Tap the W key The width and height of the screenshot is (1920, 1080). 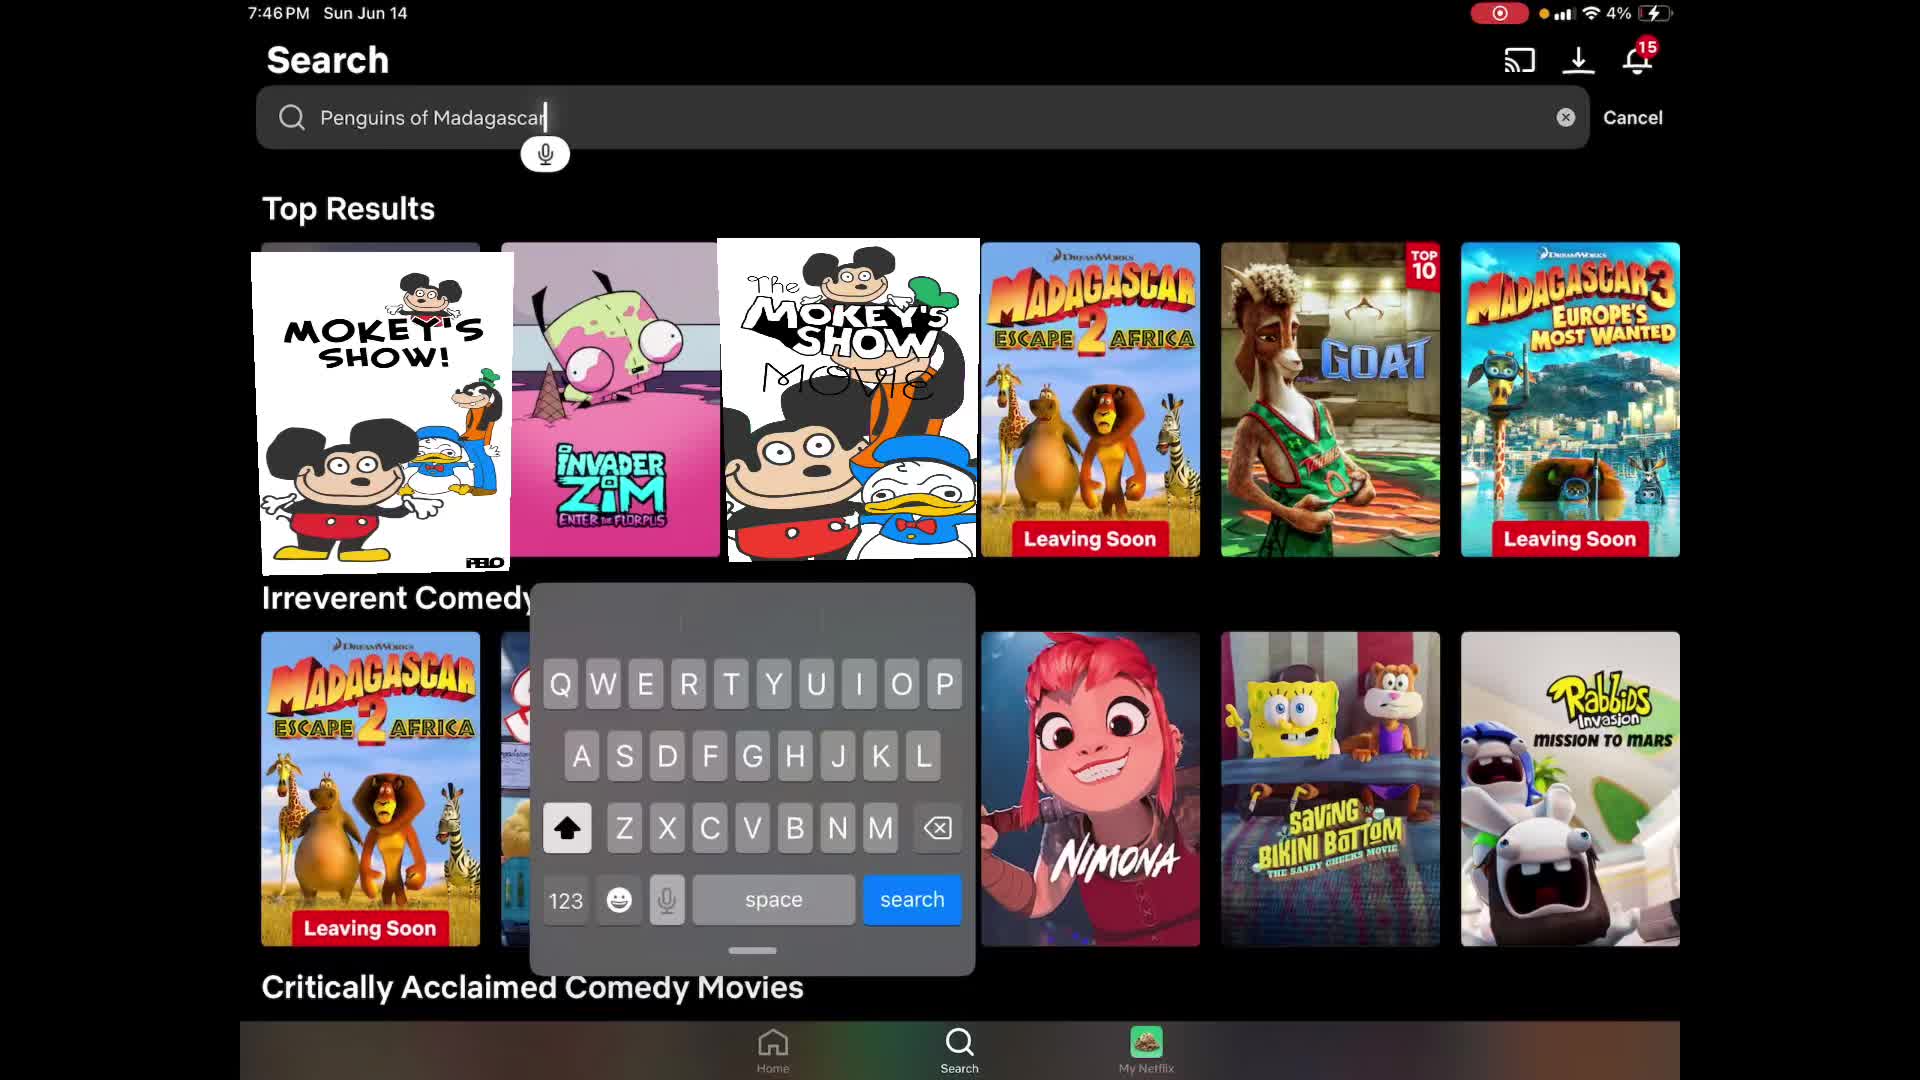click(604, 684)
